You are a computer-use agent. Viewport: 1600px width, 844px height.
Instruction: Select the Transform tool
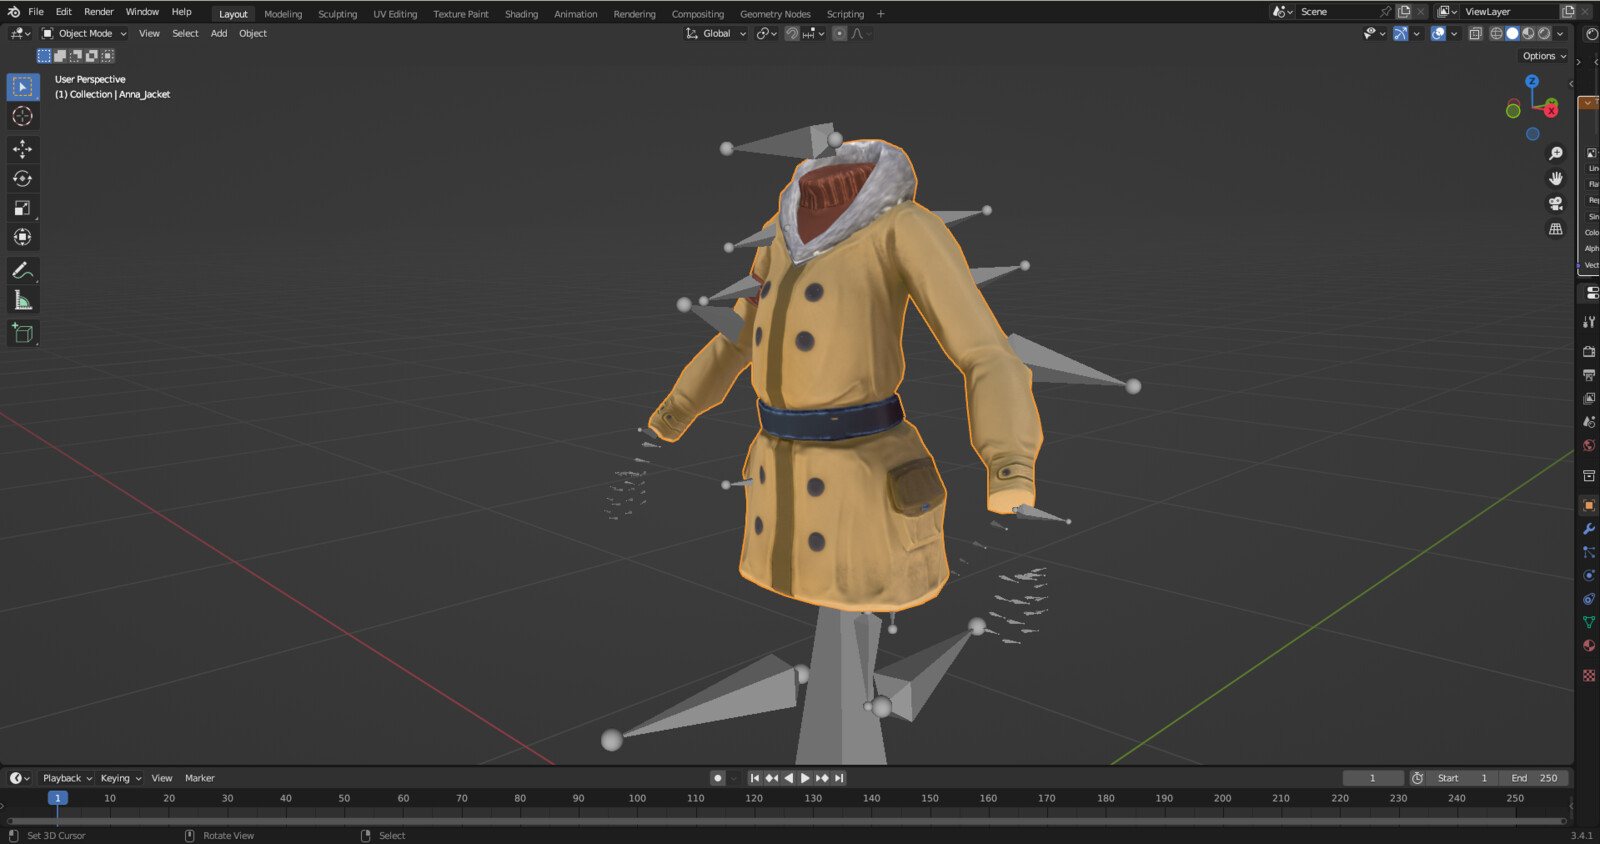(22, 237)
